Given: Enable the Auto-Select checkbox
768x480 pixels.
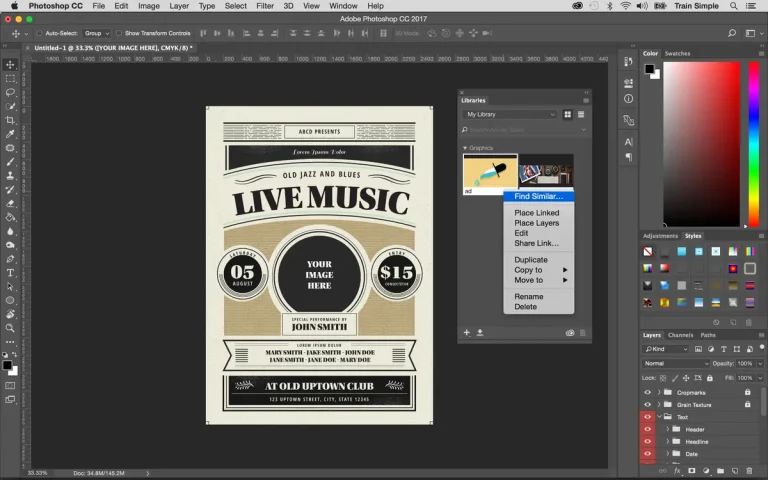Looking at the screenshot, I should 37,33.
